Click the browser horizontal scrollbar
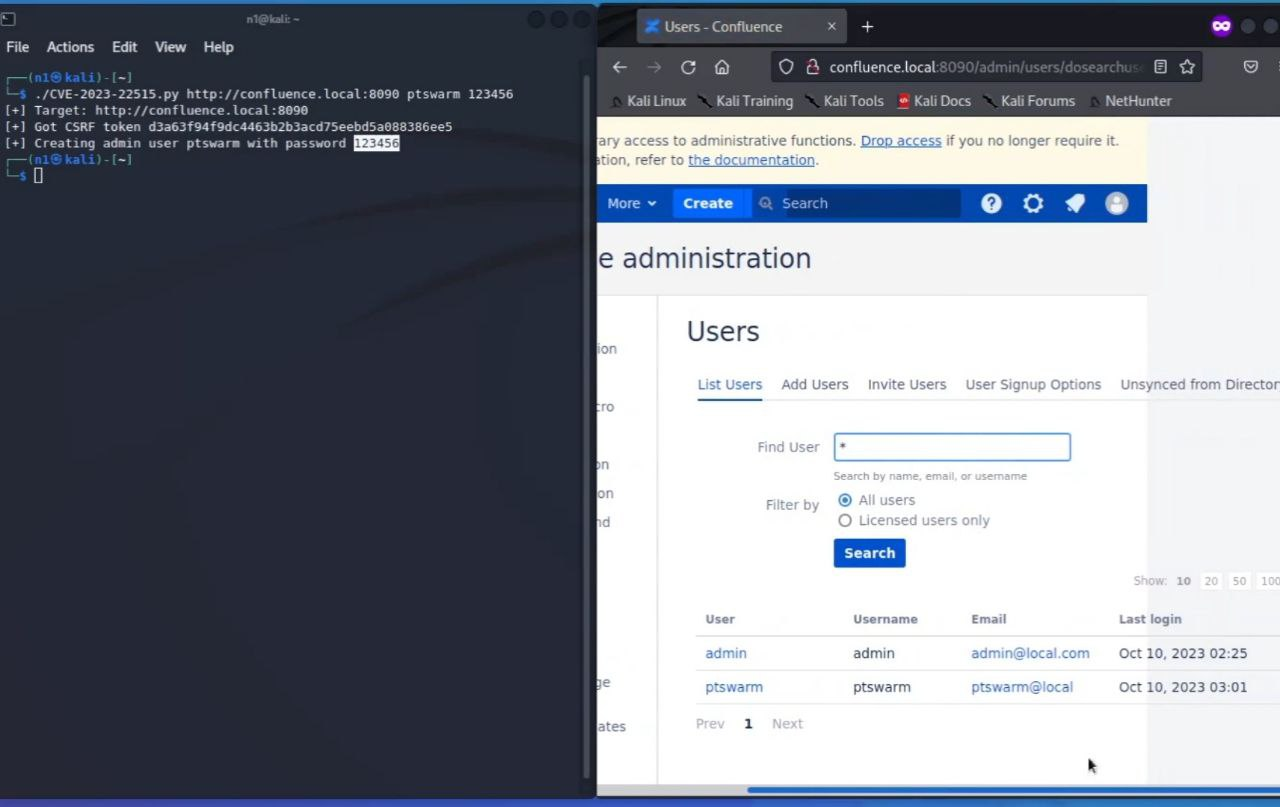1280x807 pixels. click(1013, 790)
